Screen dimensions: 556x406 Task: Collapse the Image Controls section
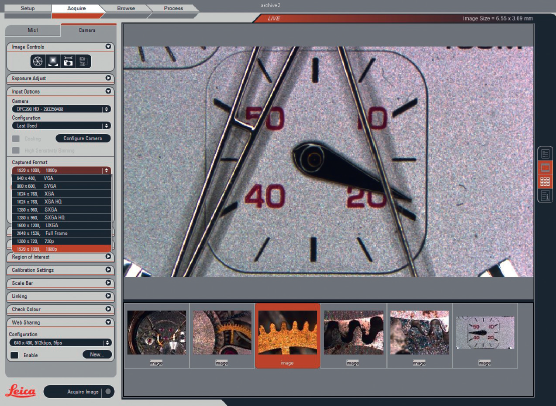point(108,46)
